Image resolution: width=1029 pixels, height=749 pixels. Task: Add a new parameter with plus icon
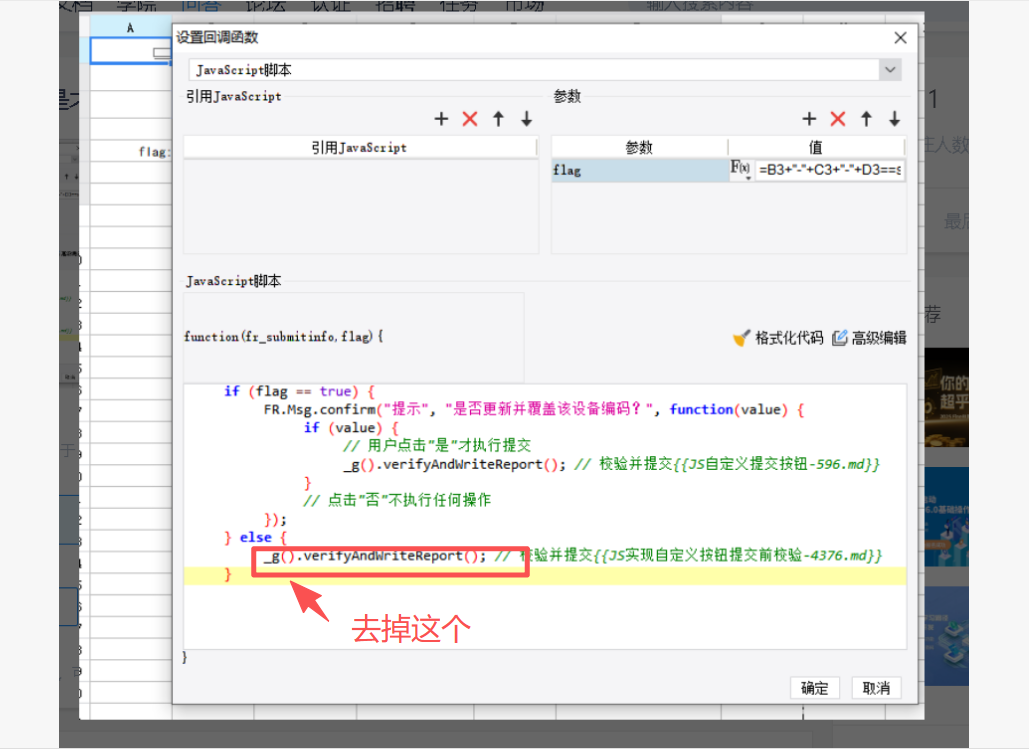pyautogui.click(x=809, y=119)
